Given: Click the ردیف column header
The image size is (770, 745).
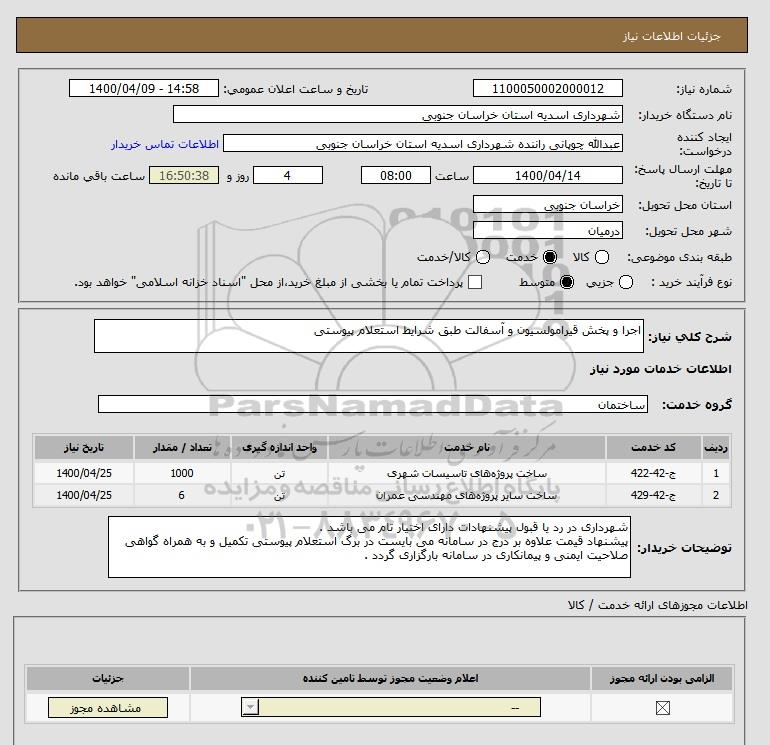Looking at the screenshot, I should pyautogui.click(x=716, y=447).
